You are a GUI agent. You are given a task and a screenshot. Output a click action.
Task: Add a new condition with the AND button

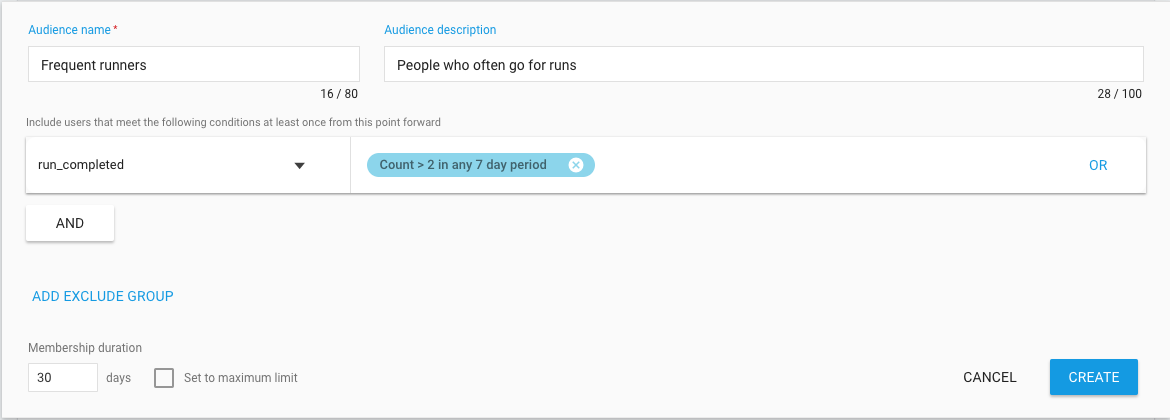click(x=70, y=223)
